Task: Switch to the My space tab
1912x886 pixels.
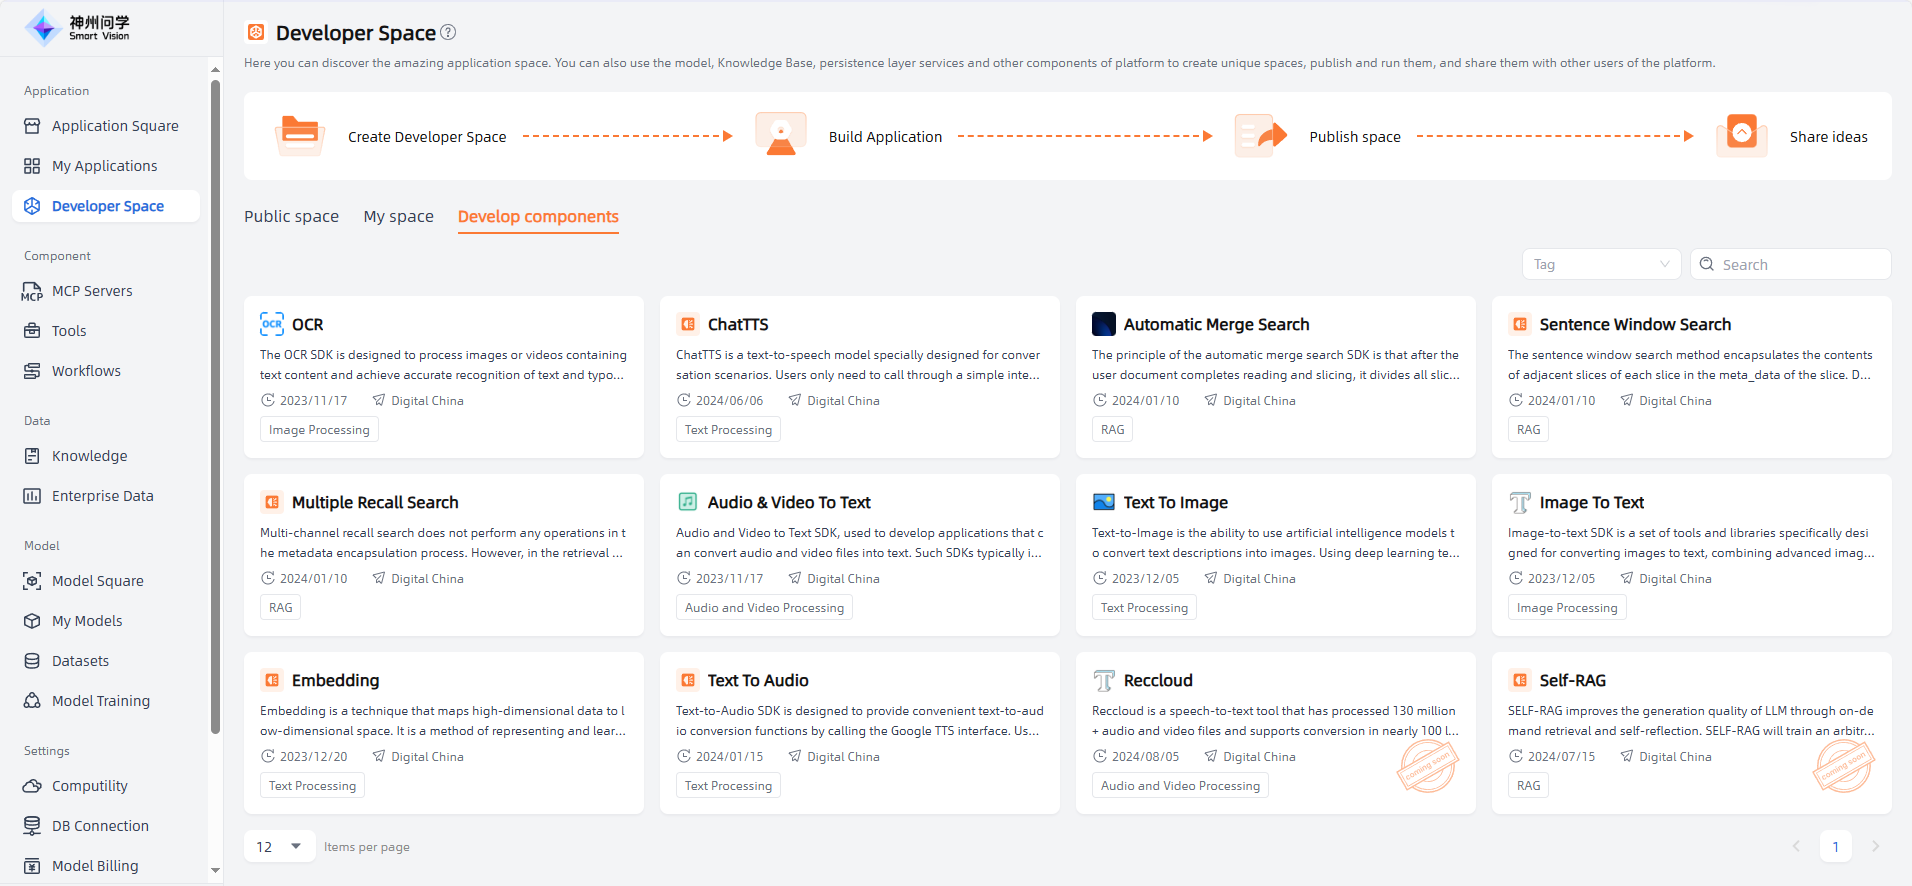Action: [x=398, y=216]
